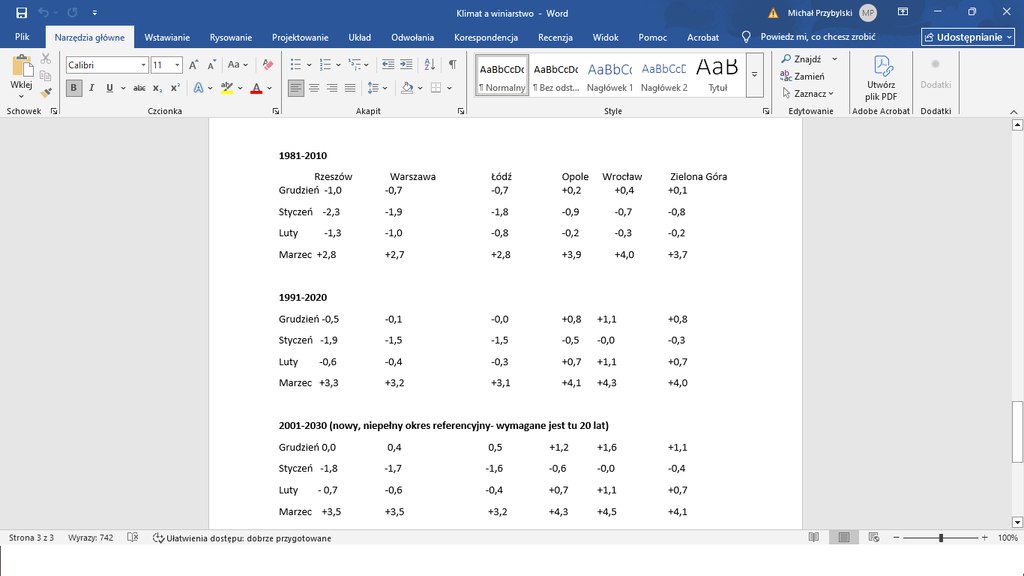Toggle underline formatting

(109, 88)
